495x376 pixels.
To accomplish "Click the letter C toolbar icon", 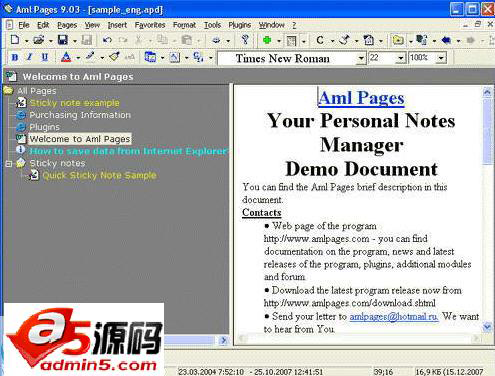I will 320,40.
